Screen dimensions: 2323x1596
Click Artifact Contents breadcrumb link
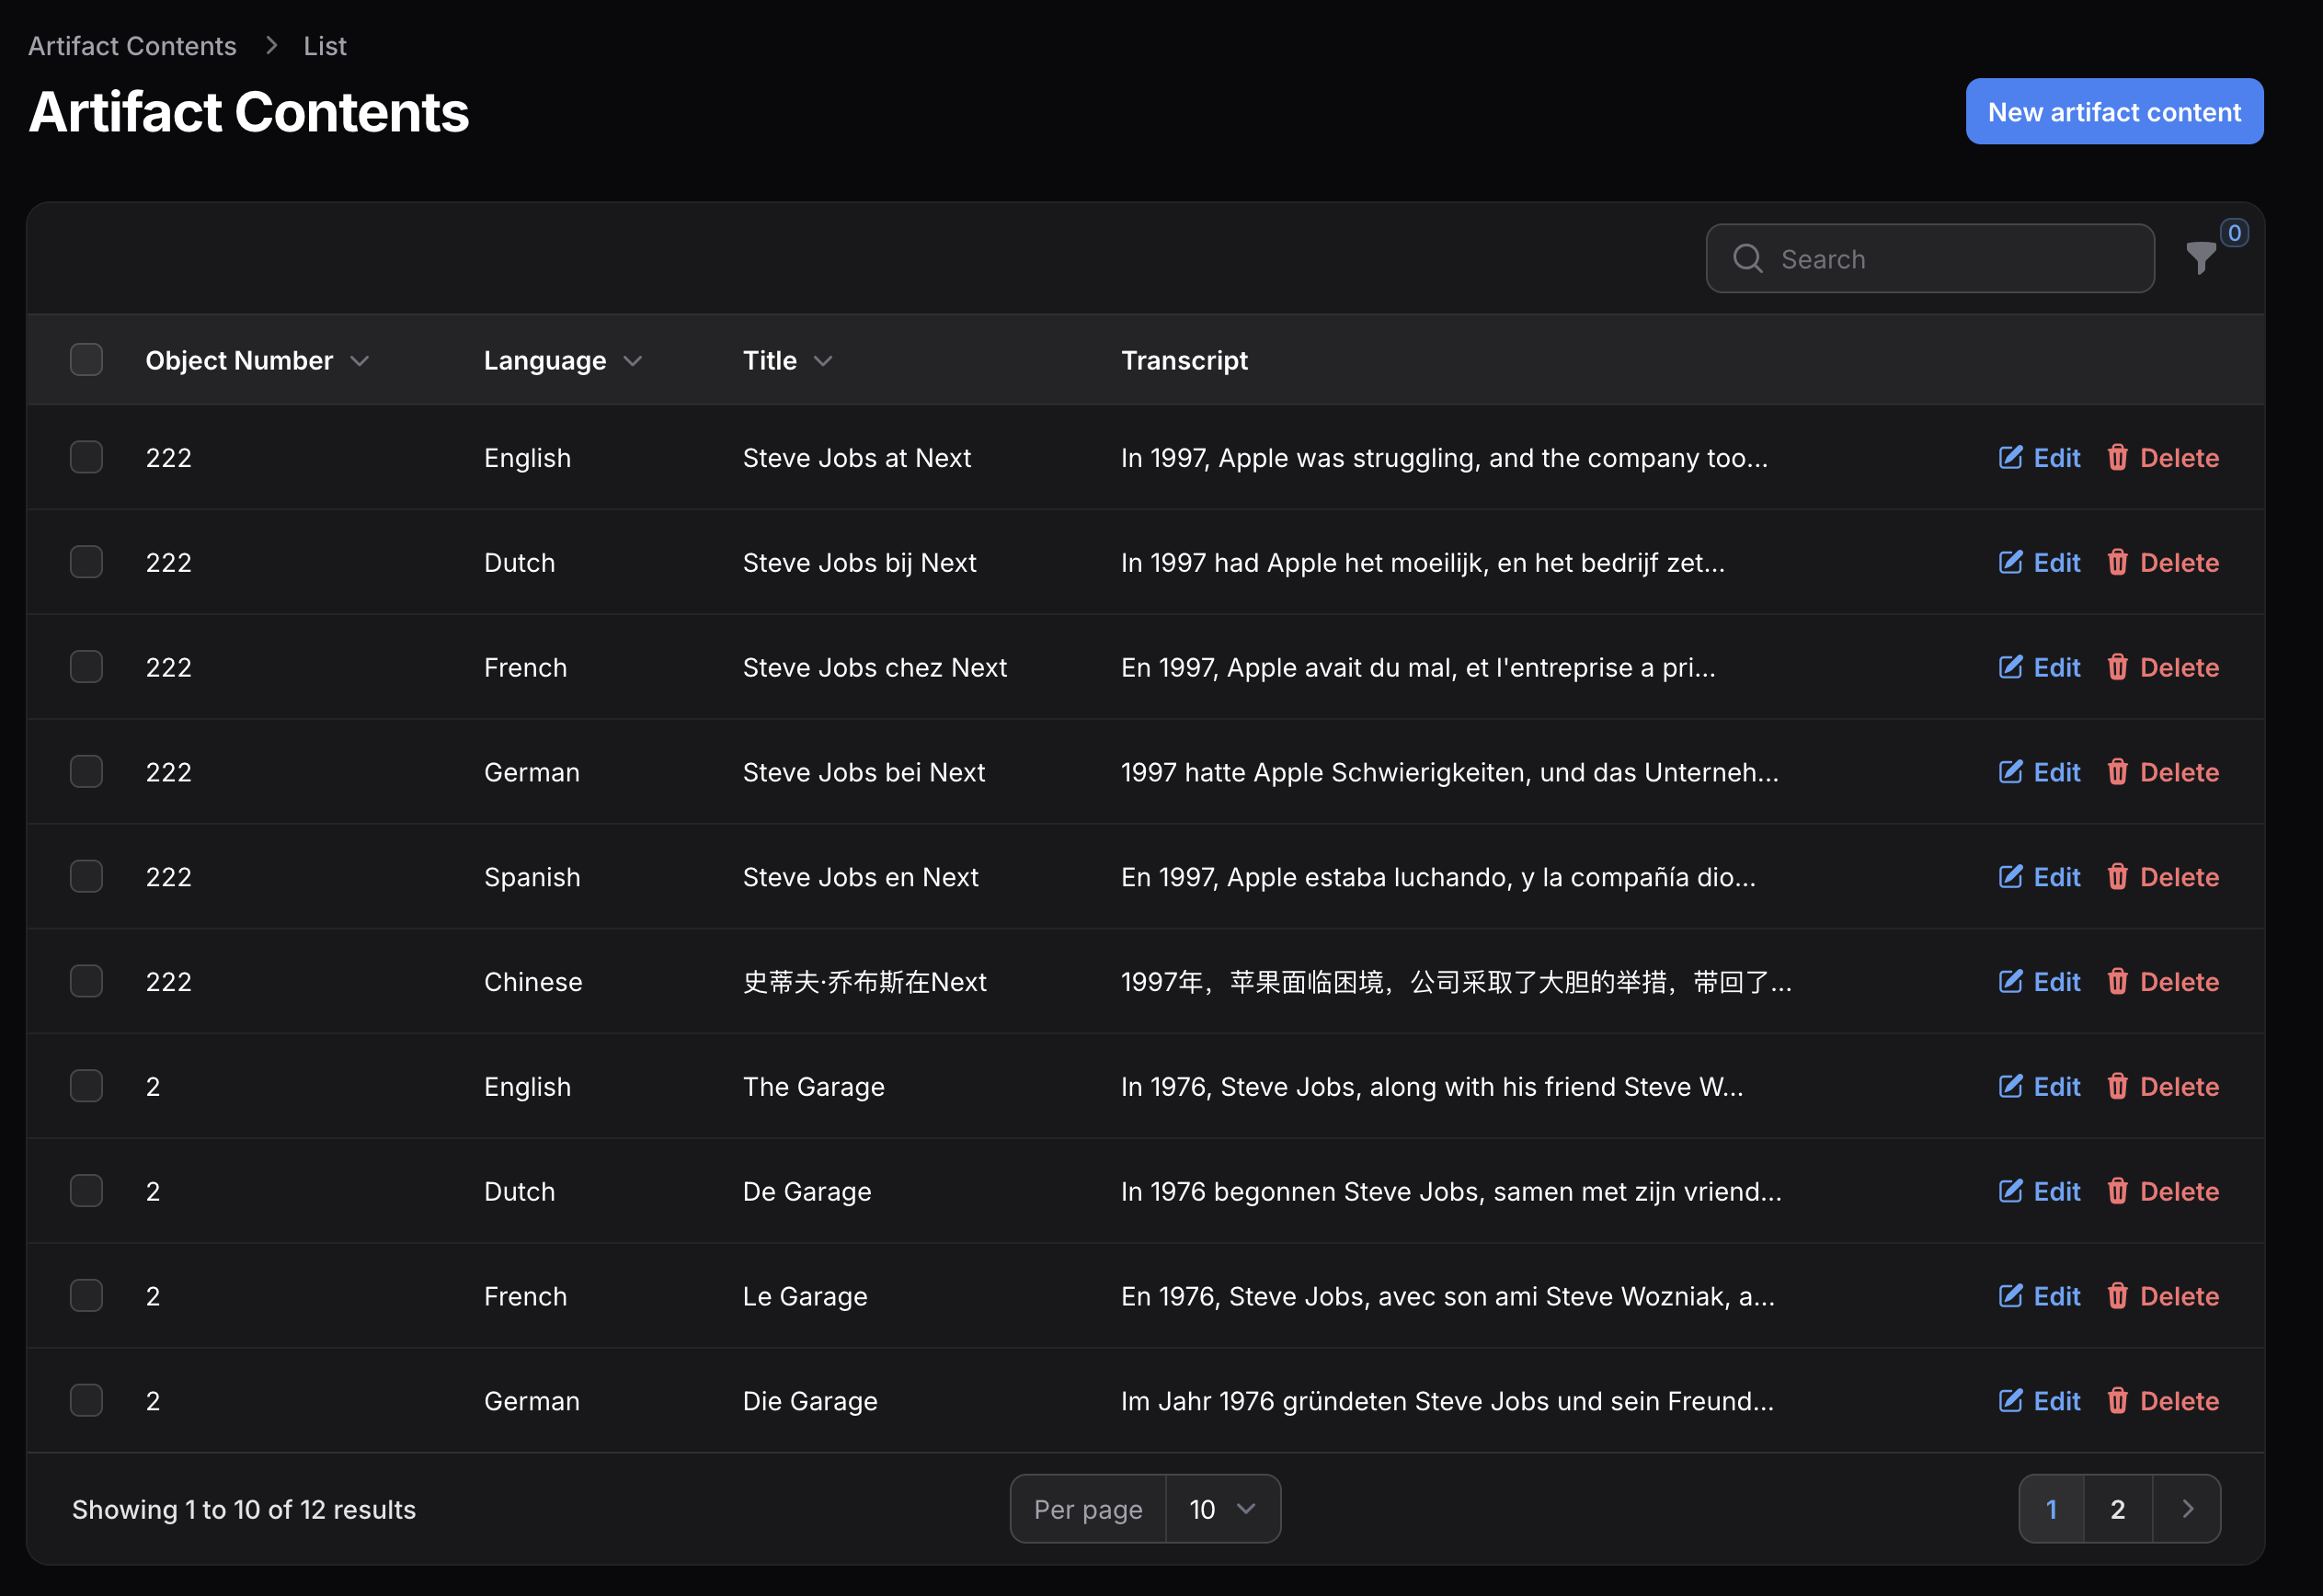pyautogui.click(x=132, y=46)
